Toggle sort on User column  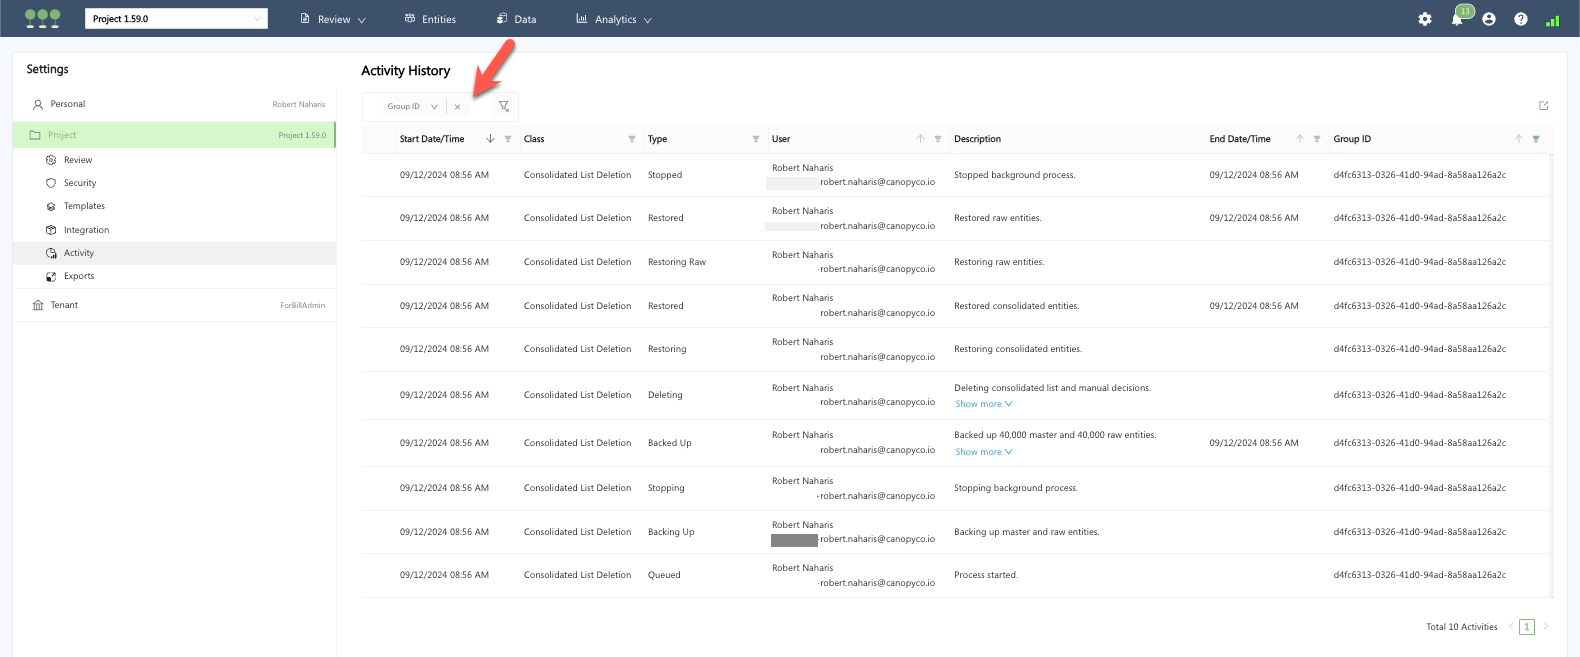click(920, 139)
